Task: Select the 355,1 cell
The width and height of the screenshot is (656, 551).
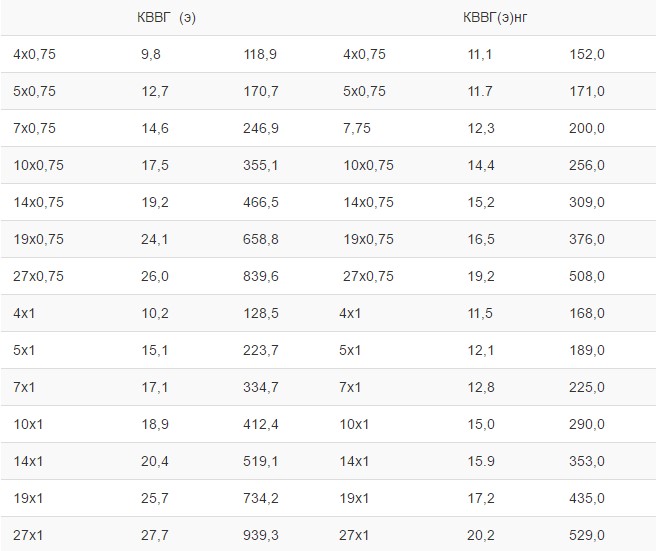Action: [261, 166]
